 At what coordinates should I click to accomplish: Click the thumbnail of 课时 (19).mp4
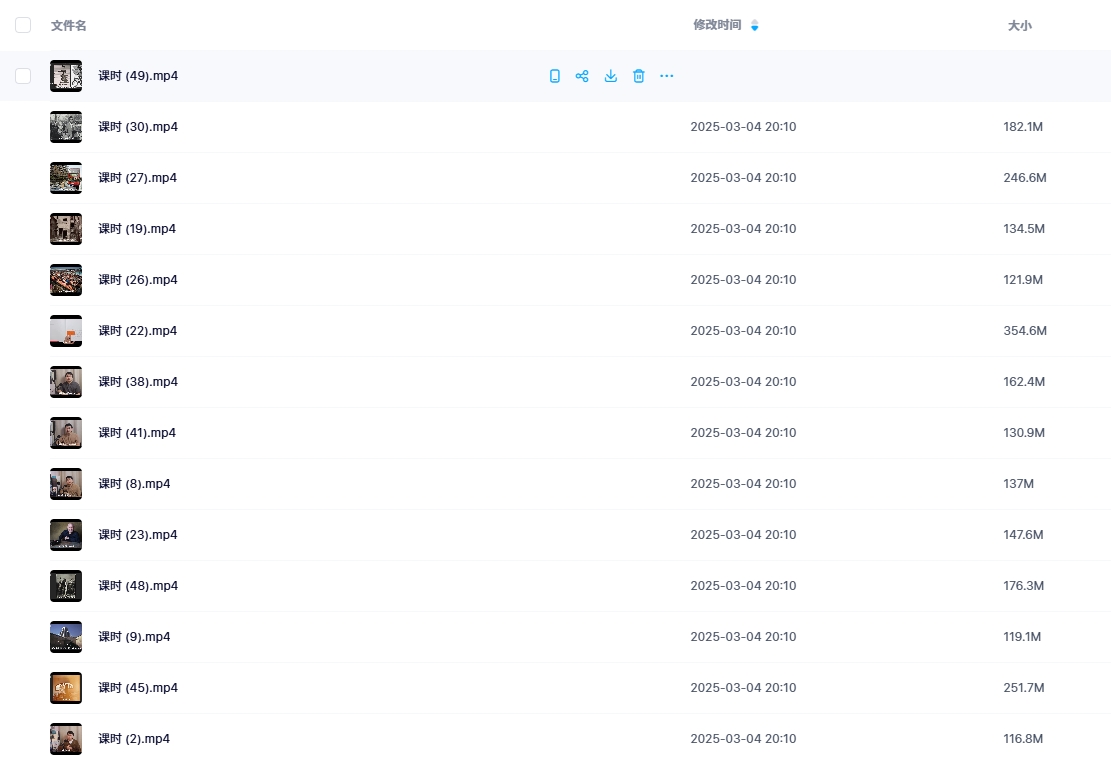(66, 229)
